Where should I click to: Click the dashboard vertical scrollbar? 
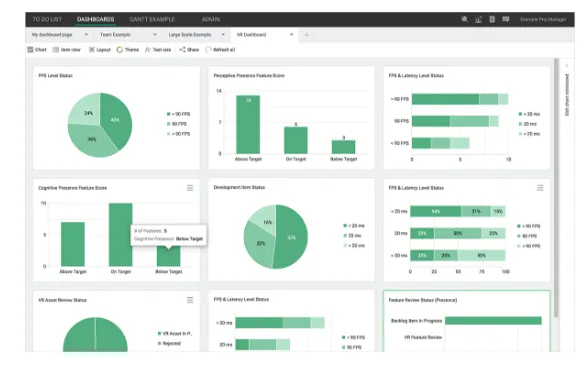coord(556,188)
